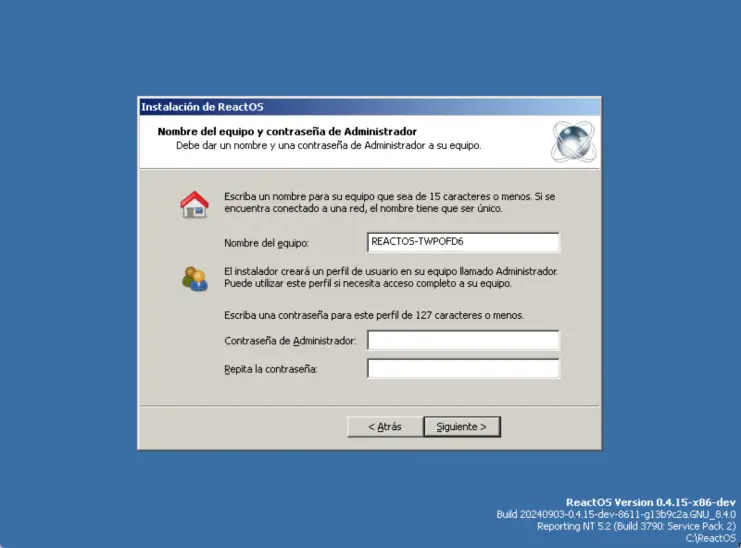Screen dimensions: 741x548
Task: Focus the Nombre del equipo field
Action: pos(463,242)
